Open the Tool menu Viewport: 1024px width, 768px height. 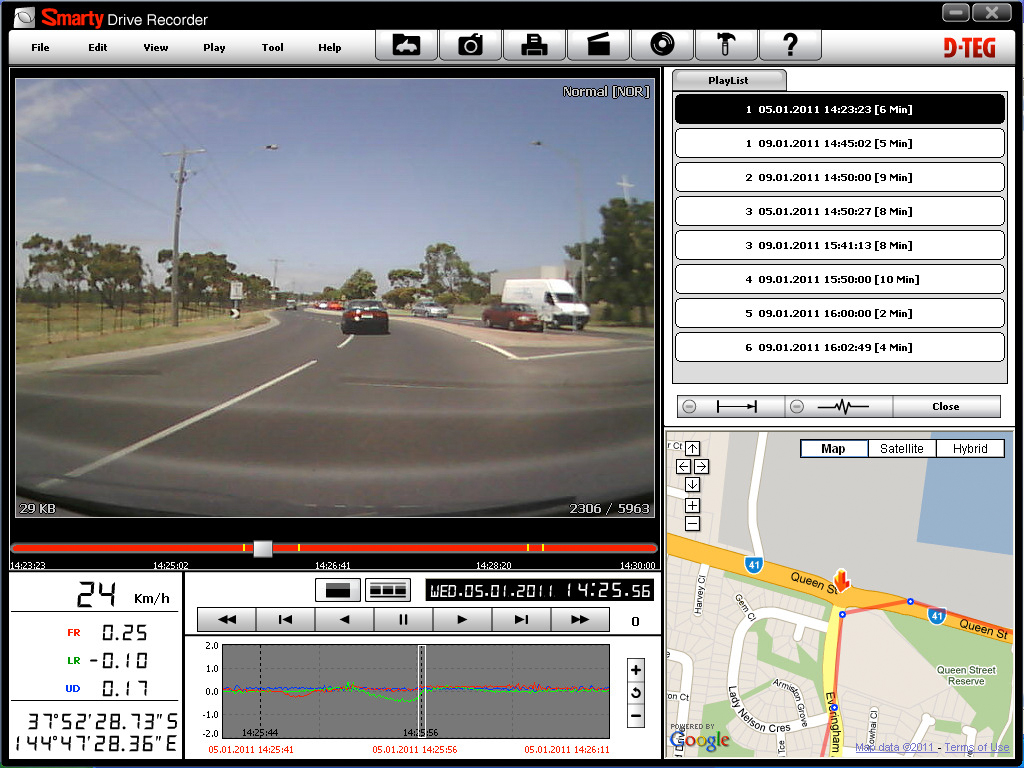[272, 47]
